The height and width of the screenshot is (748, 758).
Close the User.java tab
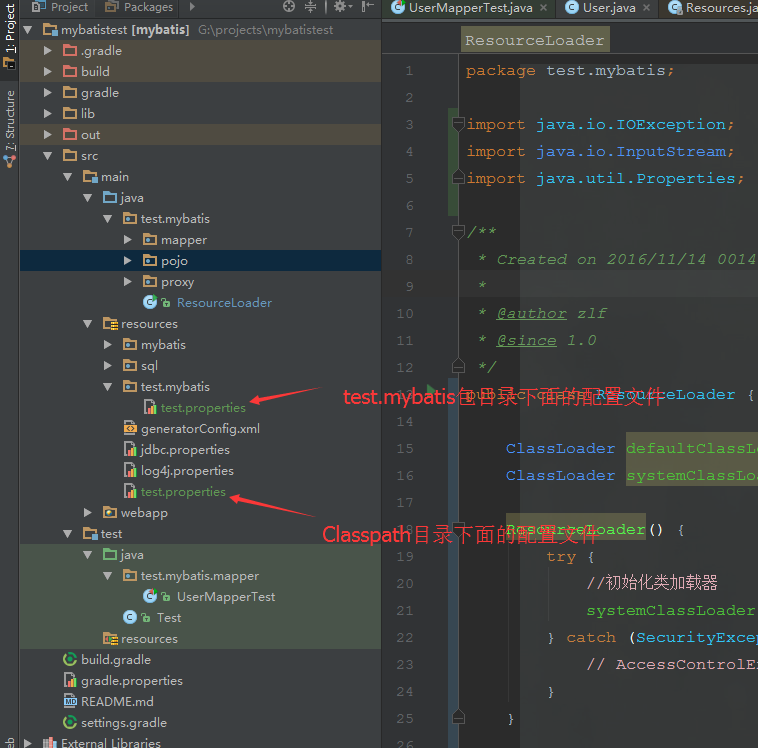pos(646,8)
